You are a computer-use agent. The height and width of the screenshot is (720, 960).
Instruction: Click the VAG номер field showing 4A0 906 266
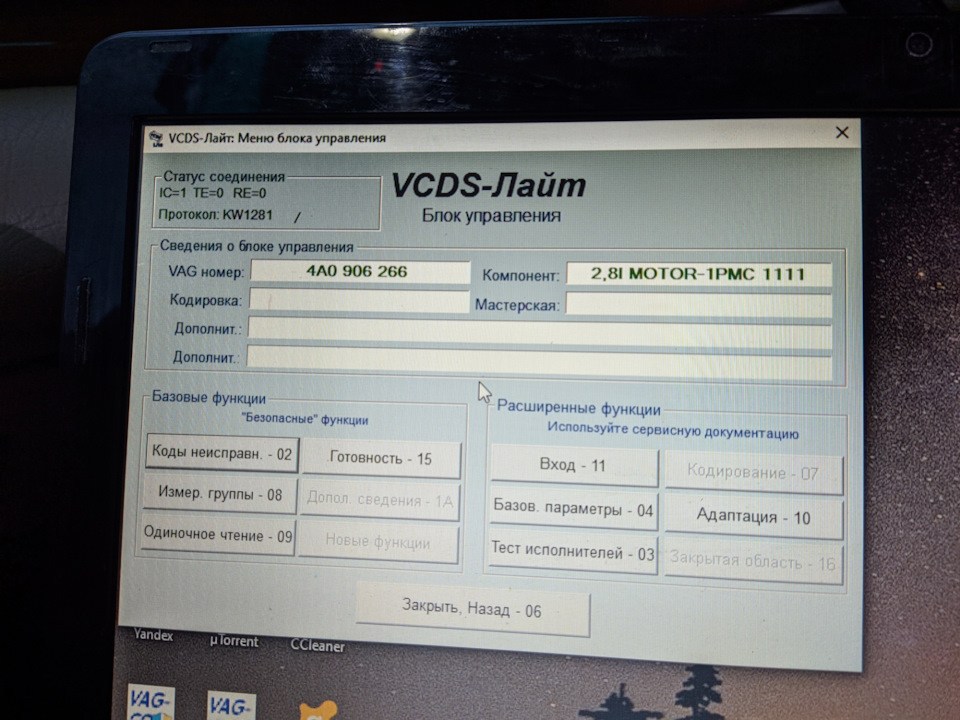pos(360,270)
